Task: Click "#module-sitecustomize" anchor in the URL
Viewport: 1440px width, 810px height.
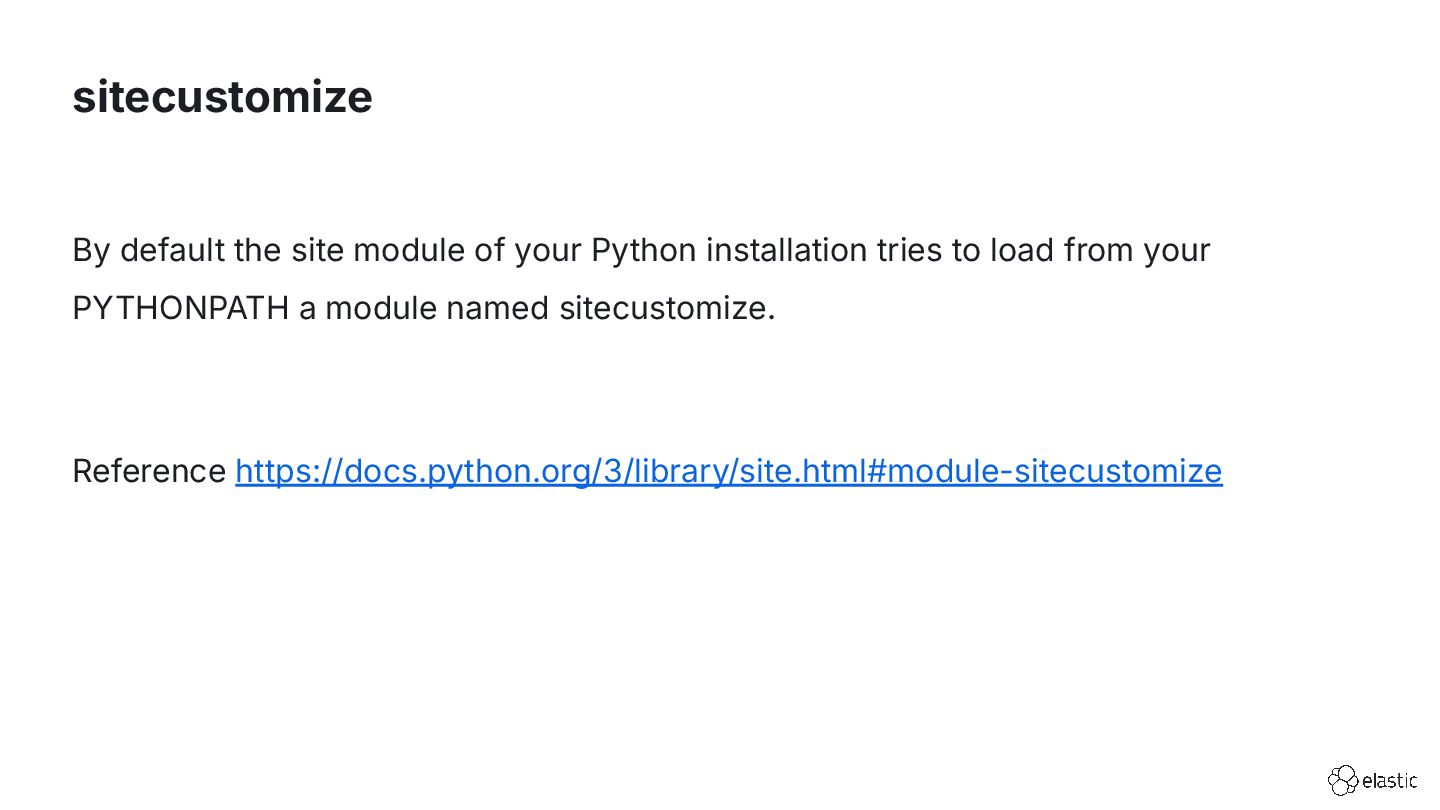Action: coord(1046,471)
